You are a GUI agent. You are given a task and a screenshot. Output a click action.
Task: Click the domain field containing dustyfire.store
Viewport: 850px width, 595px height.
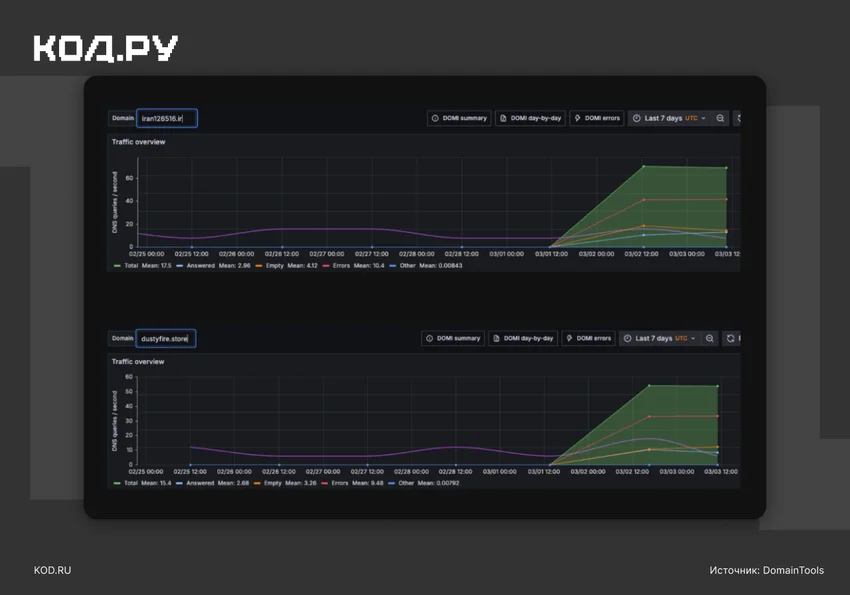(166, 339)
